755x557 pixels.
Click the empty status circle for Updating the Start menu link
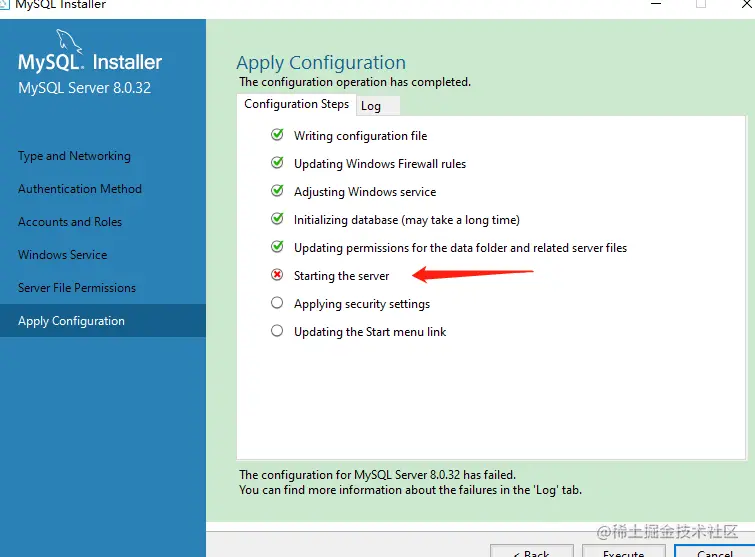coord(277,331)
